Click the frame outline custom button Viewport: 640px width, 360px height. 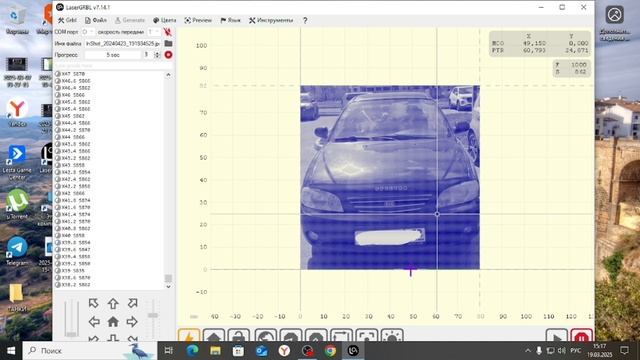[342, 336]
